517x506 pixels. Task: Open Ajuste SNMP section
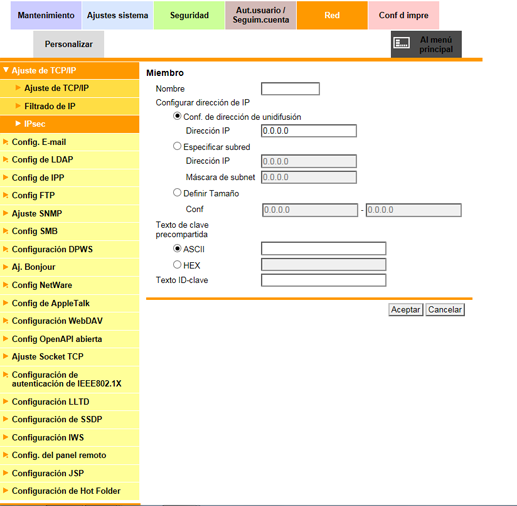coord(70,213)
